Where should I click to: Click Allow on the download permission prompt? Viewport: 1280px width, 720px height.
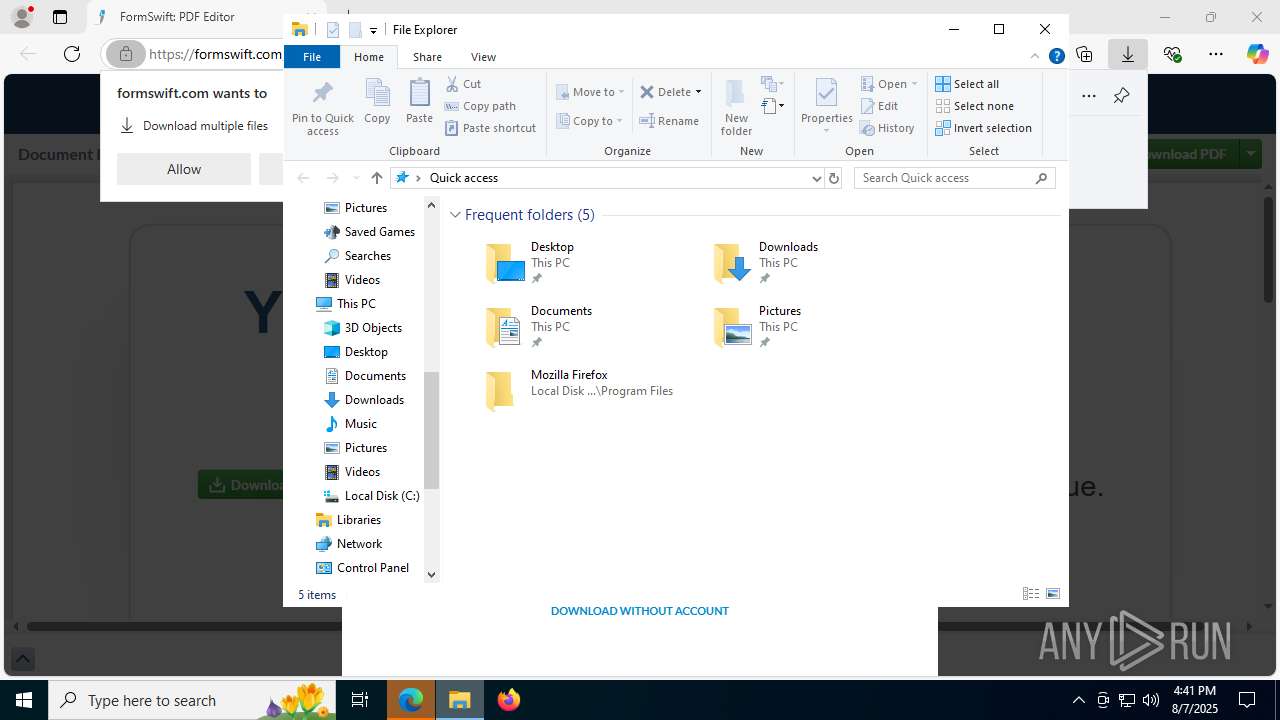click(184, 169)
